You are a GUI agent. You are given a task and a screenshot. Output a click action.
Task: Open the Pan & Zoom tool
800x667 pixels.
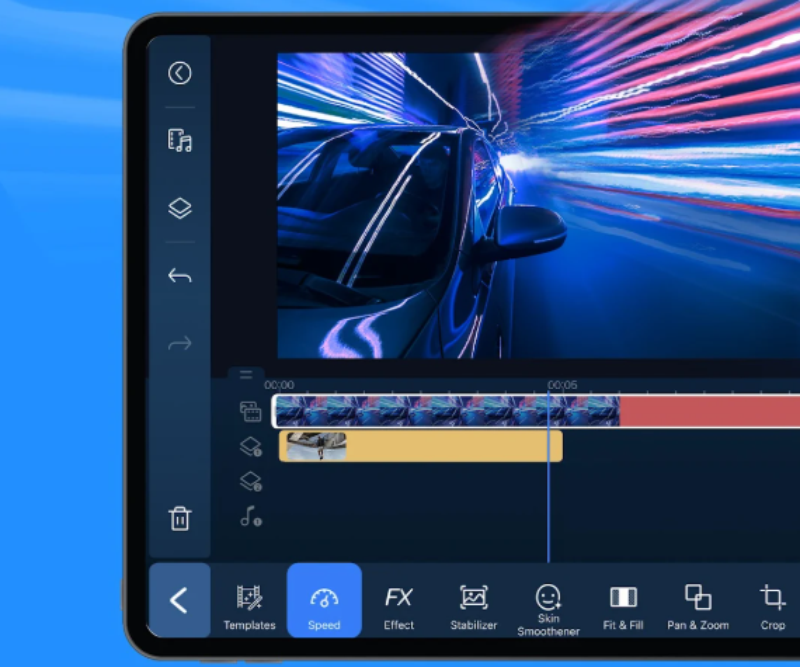(698, 607)
